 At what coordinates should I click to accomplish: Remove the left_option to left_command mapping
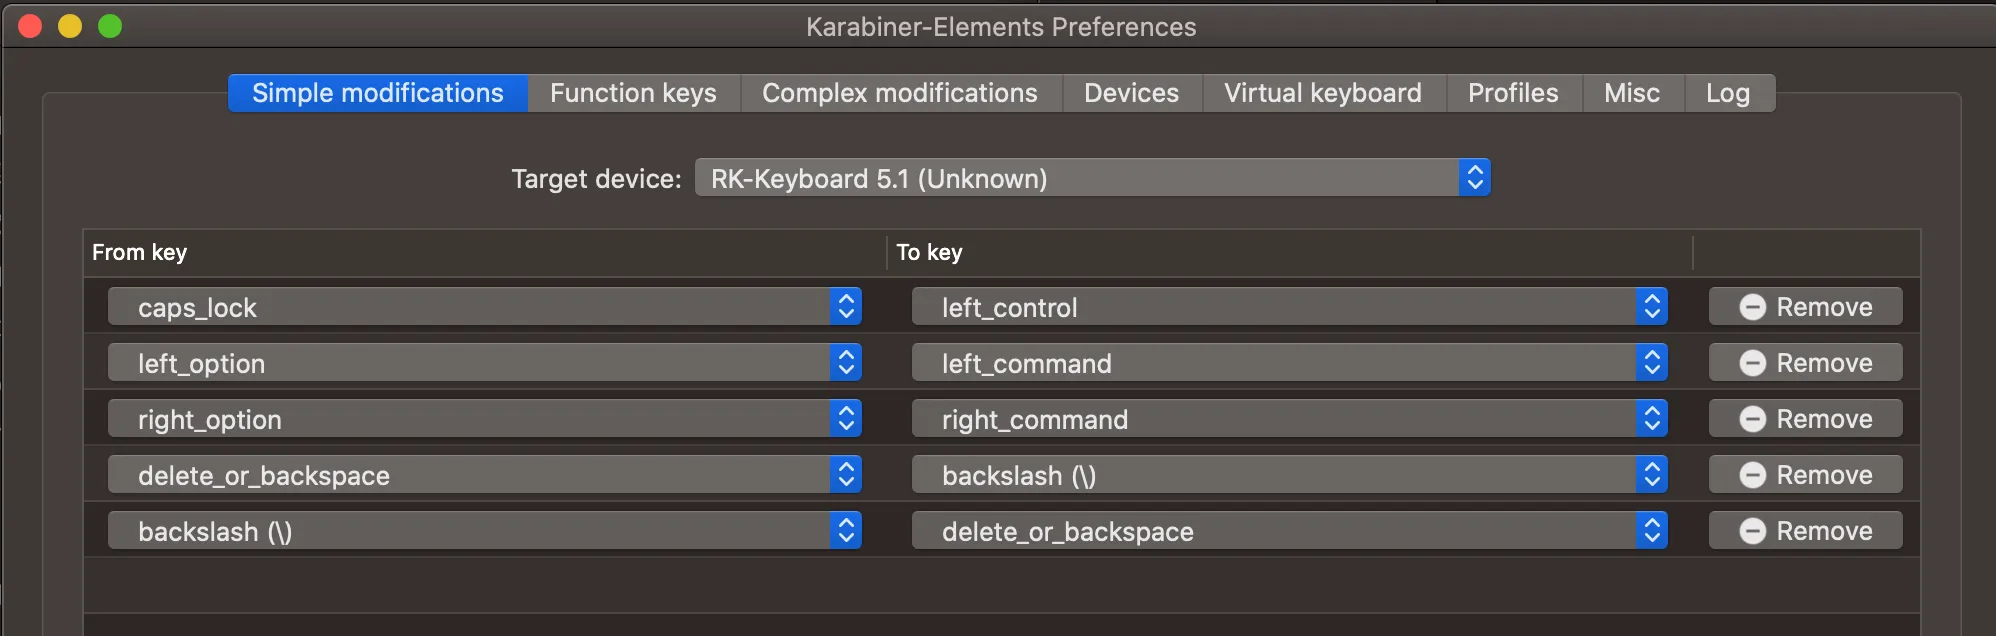click(1805, 363)
